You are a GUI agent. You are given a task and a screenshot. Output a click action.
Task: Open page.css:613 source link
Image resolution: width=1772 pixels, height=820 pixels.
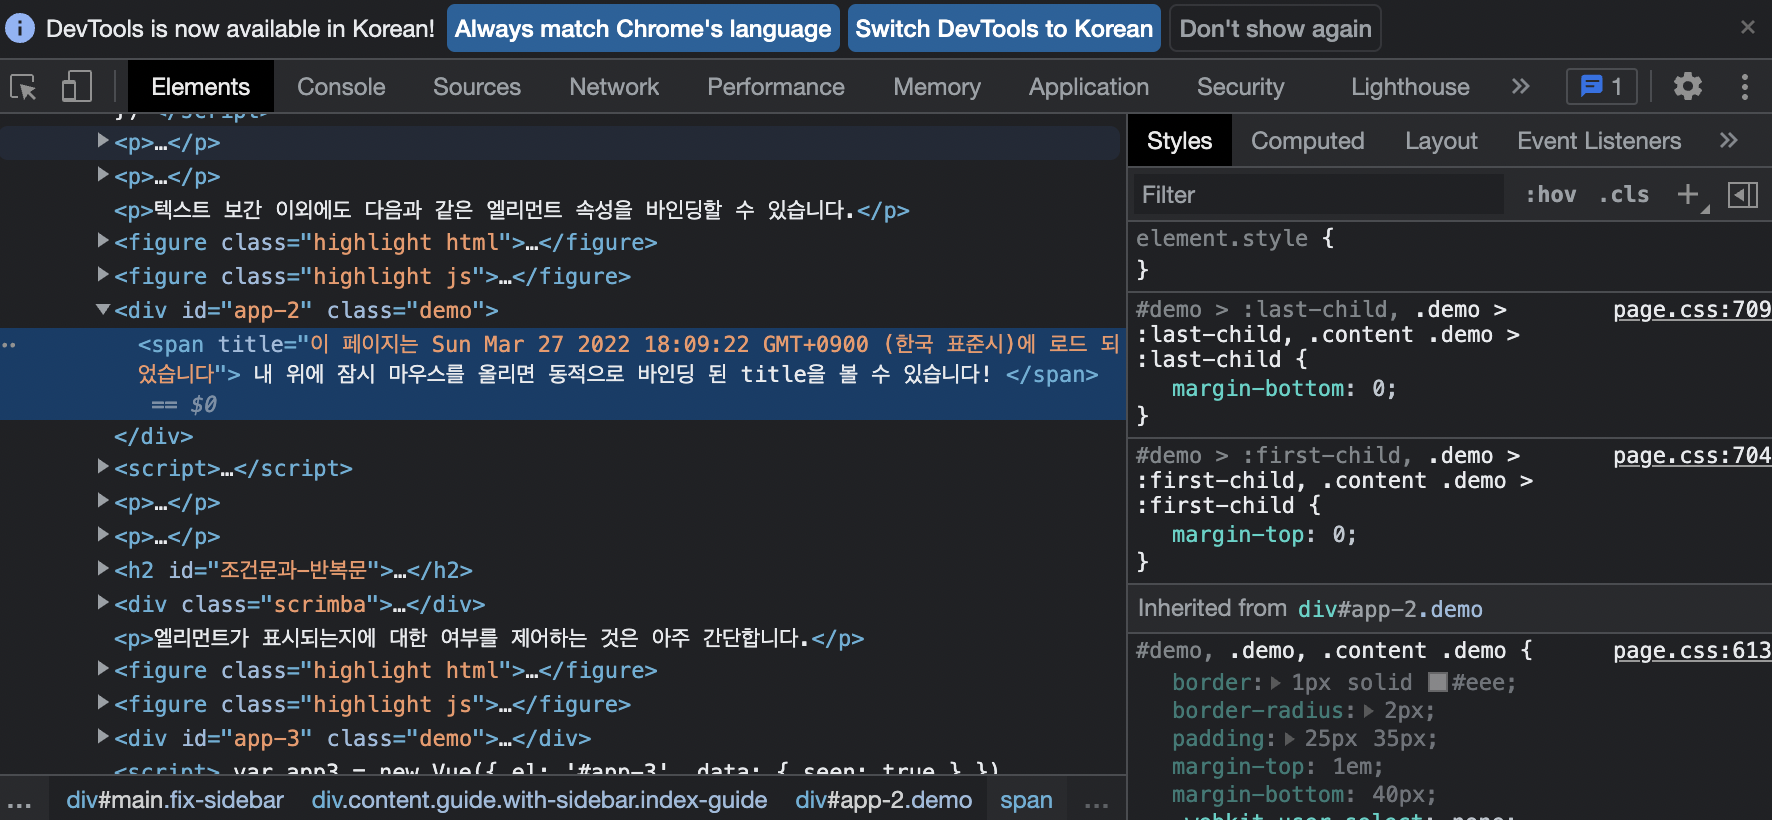[1692, 651]
